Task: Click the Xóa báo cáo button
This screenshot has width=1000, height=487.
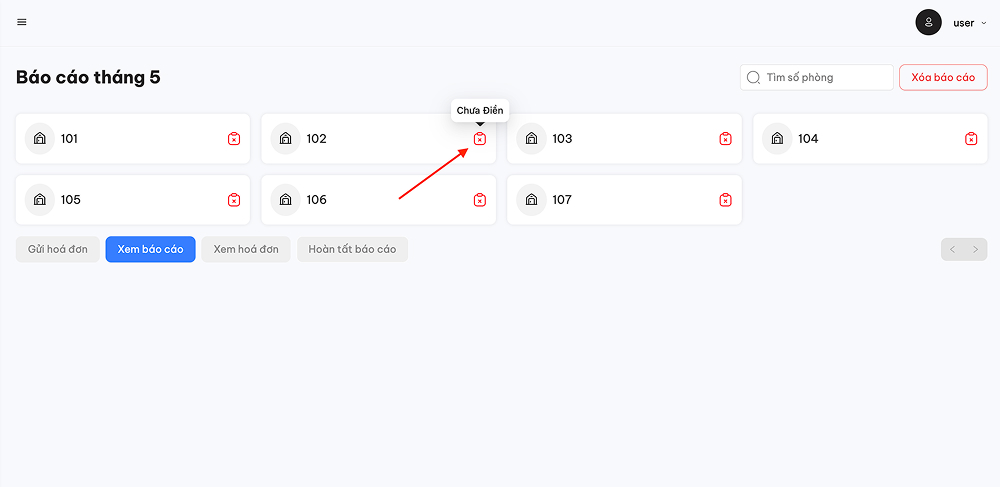Action: point(943,77)
